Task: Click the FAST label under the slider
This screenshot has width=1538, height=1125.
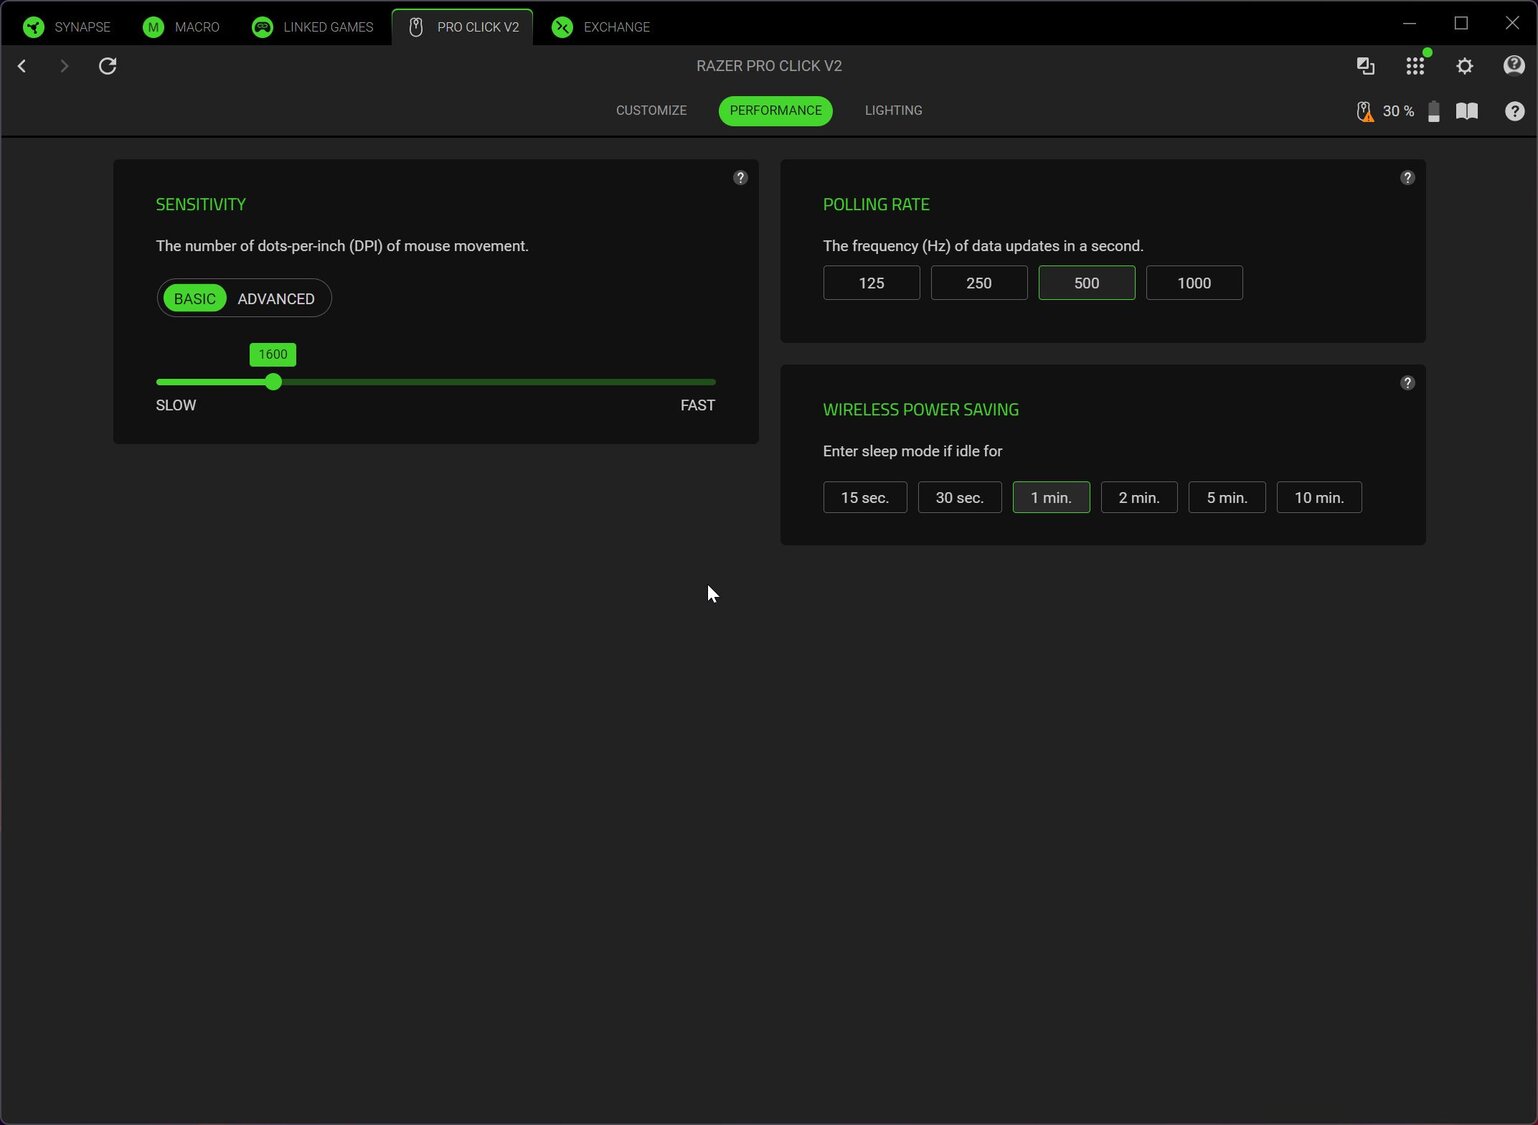Action: point(698,406)
